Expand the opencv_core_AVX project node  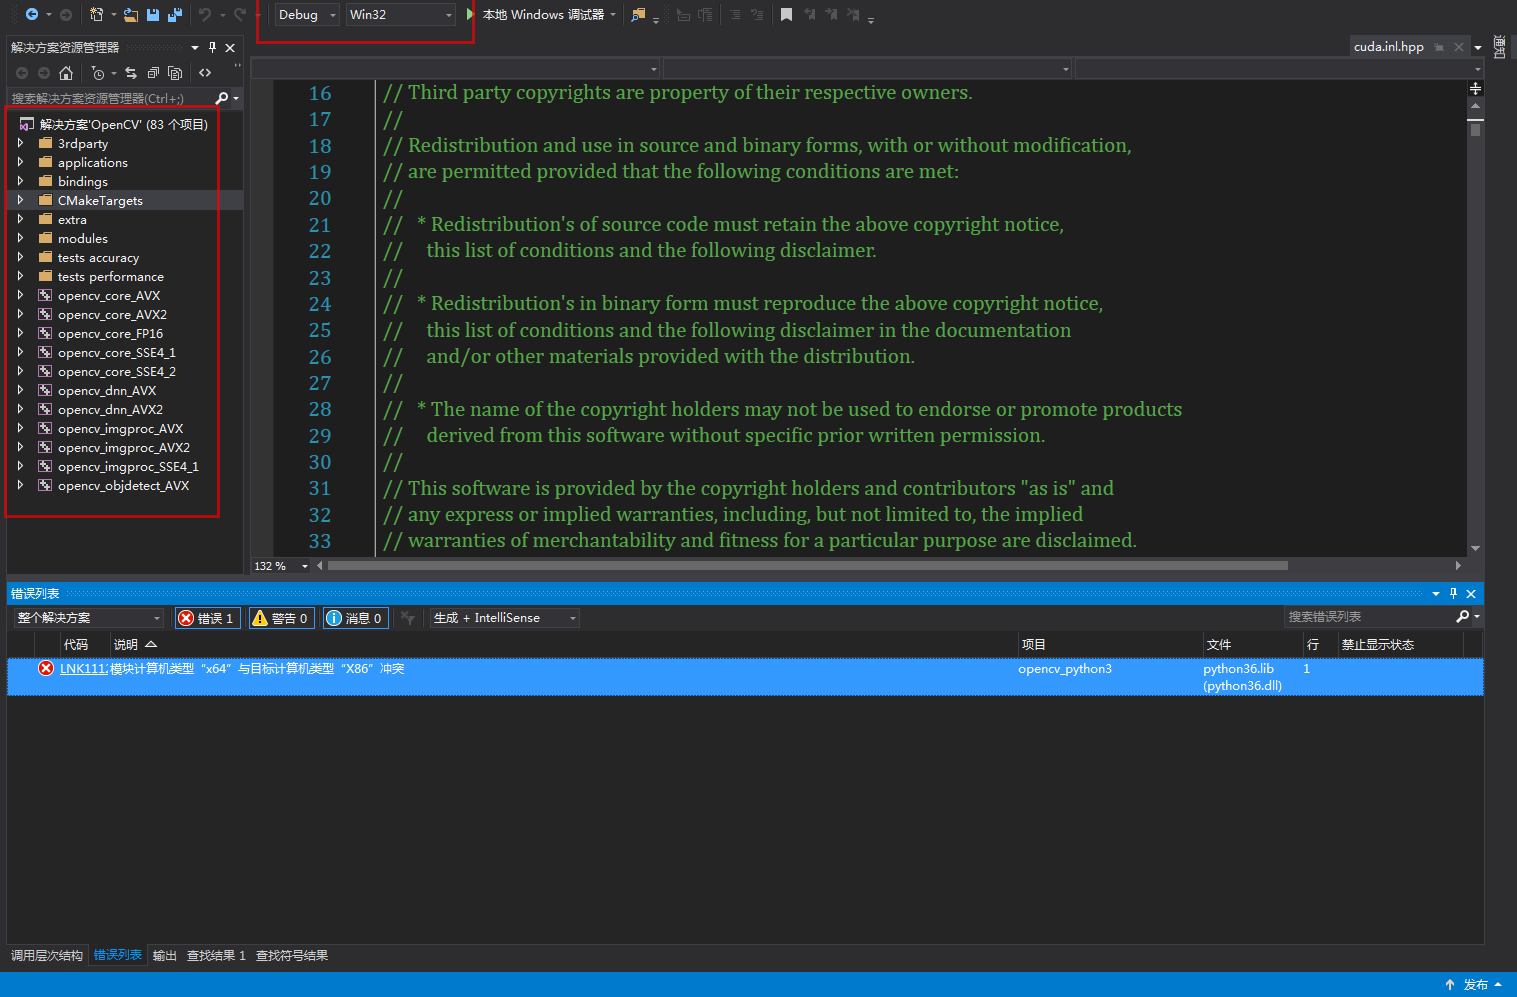point(20,295)
